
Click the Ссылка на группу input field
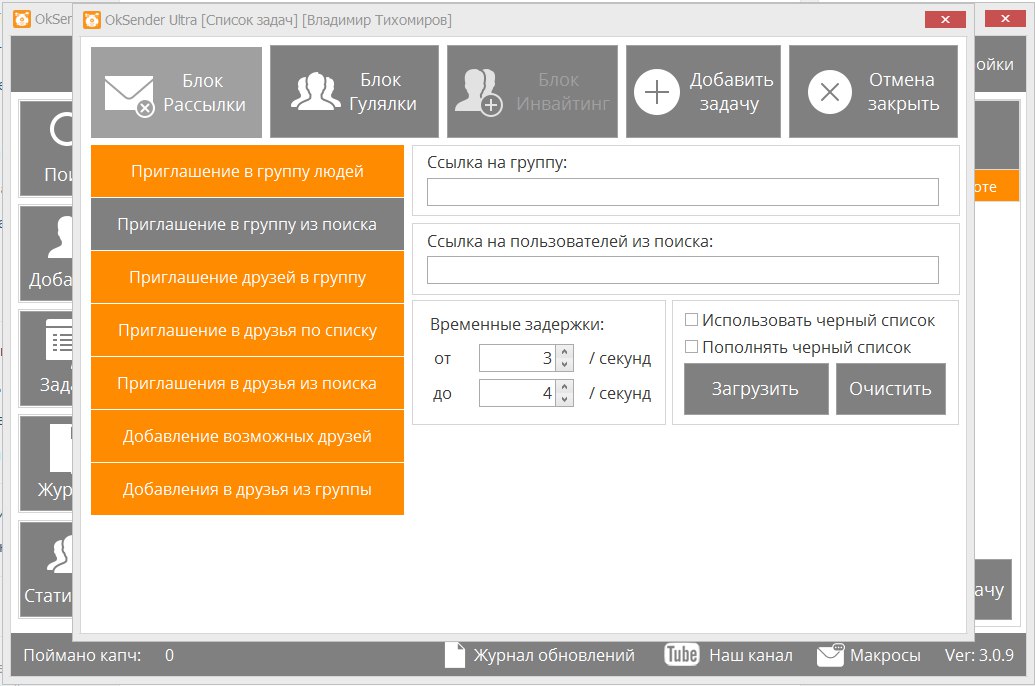click(x=682, y=192)
